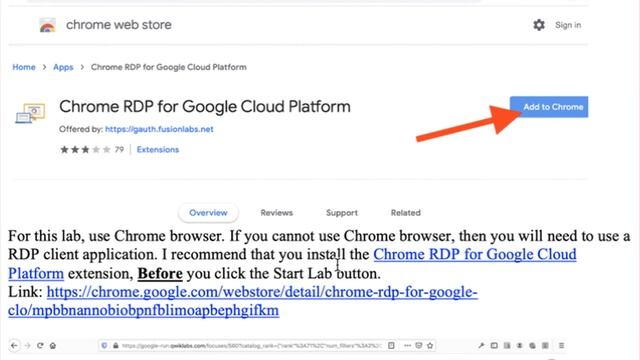Click the browser Forward arrow button

tap(27, 345)
